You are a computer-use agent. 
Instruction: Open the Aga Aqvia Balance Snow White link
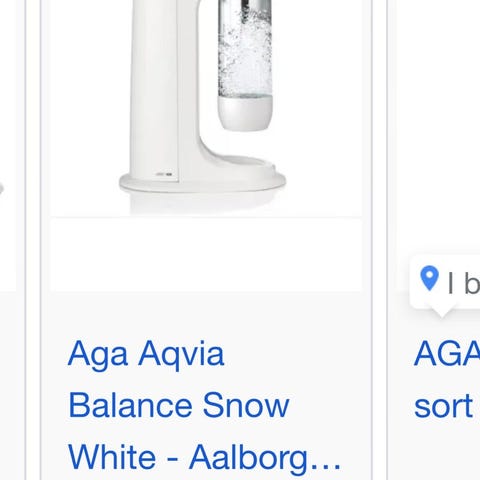[204, 405]
